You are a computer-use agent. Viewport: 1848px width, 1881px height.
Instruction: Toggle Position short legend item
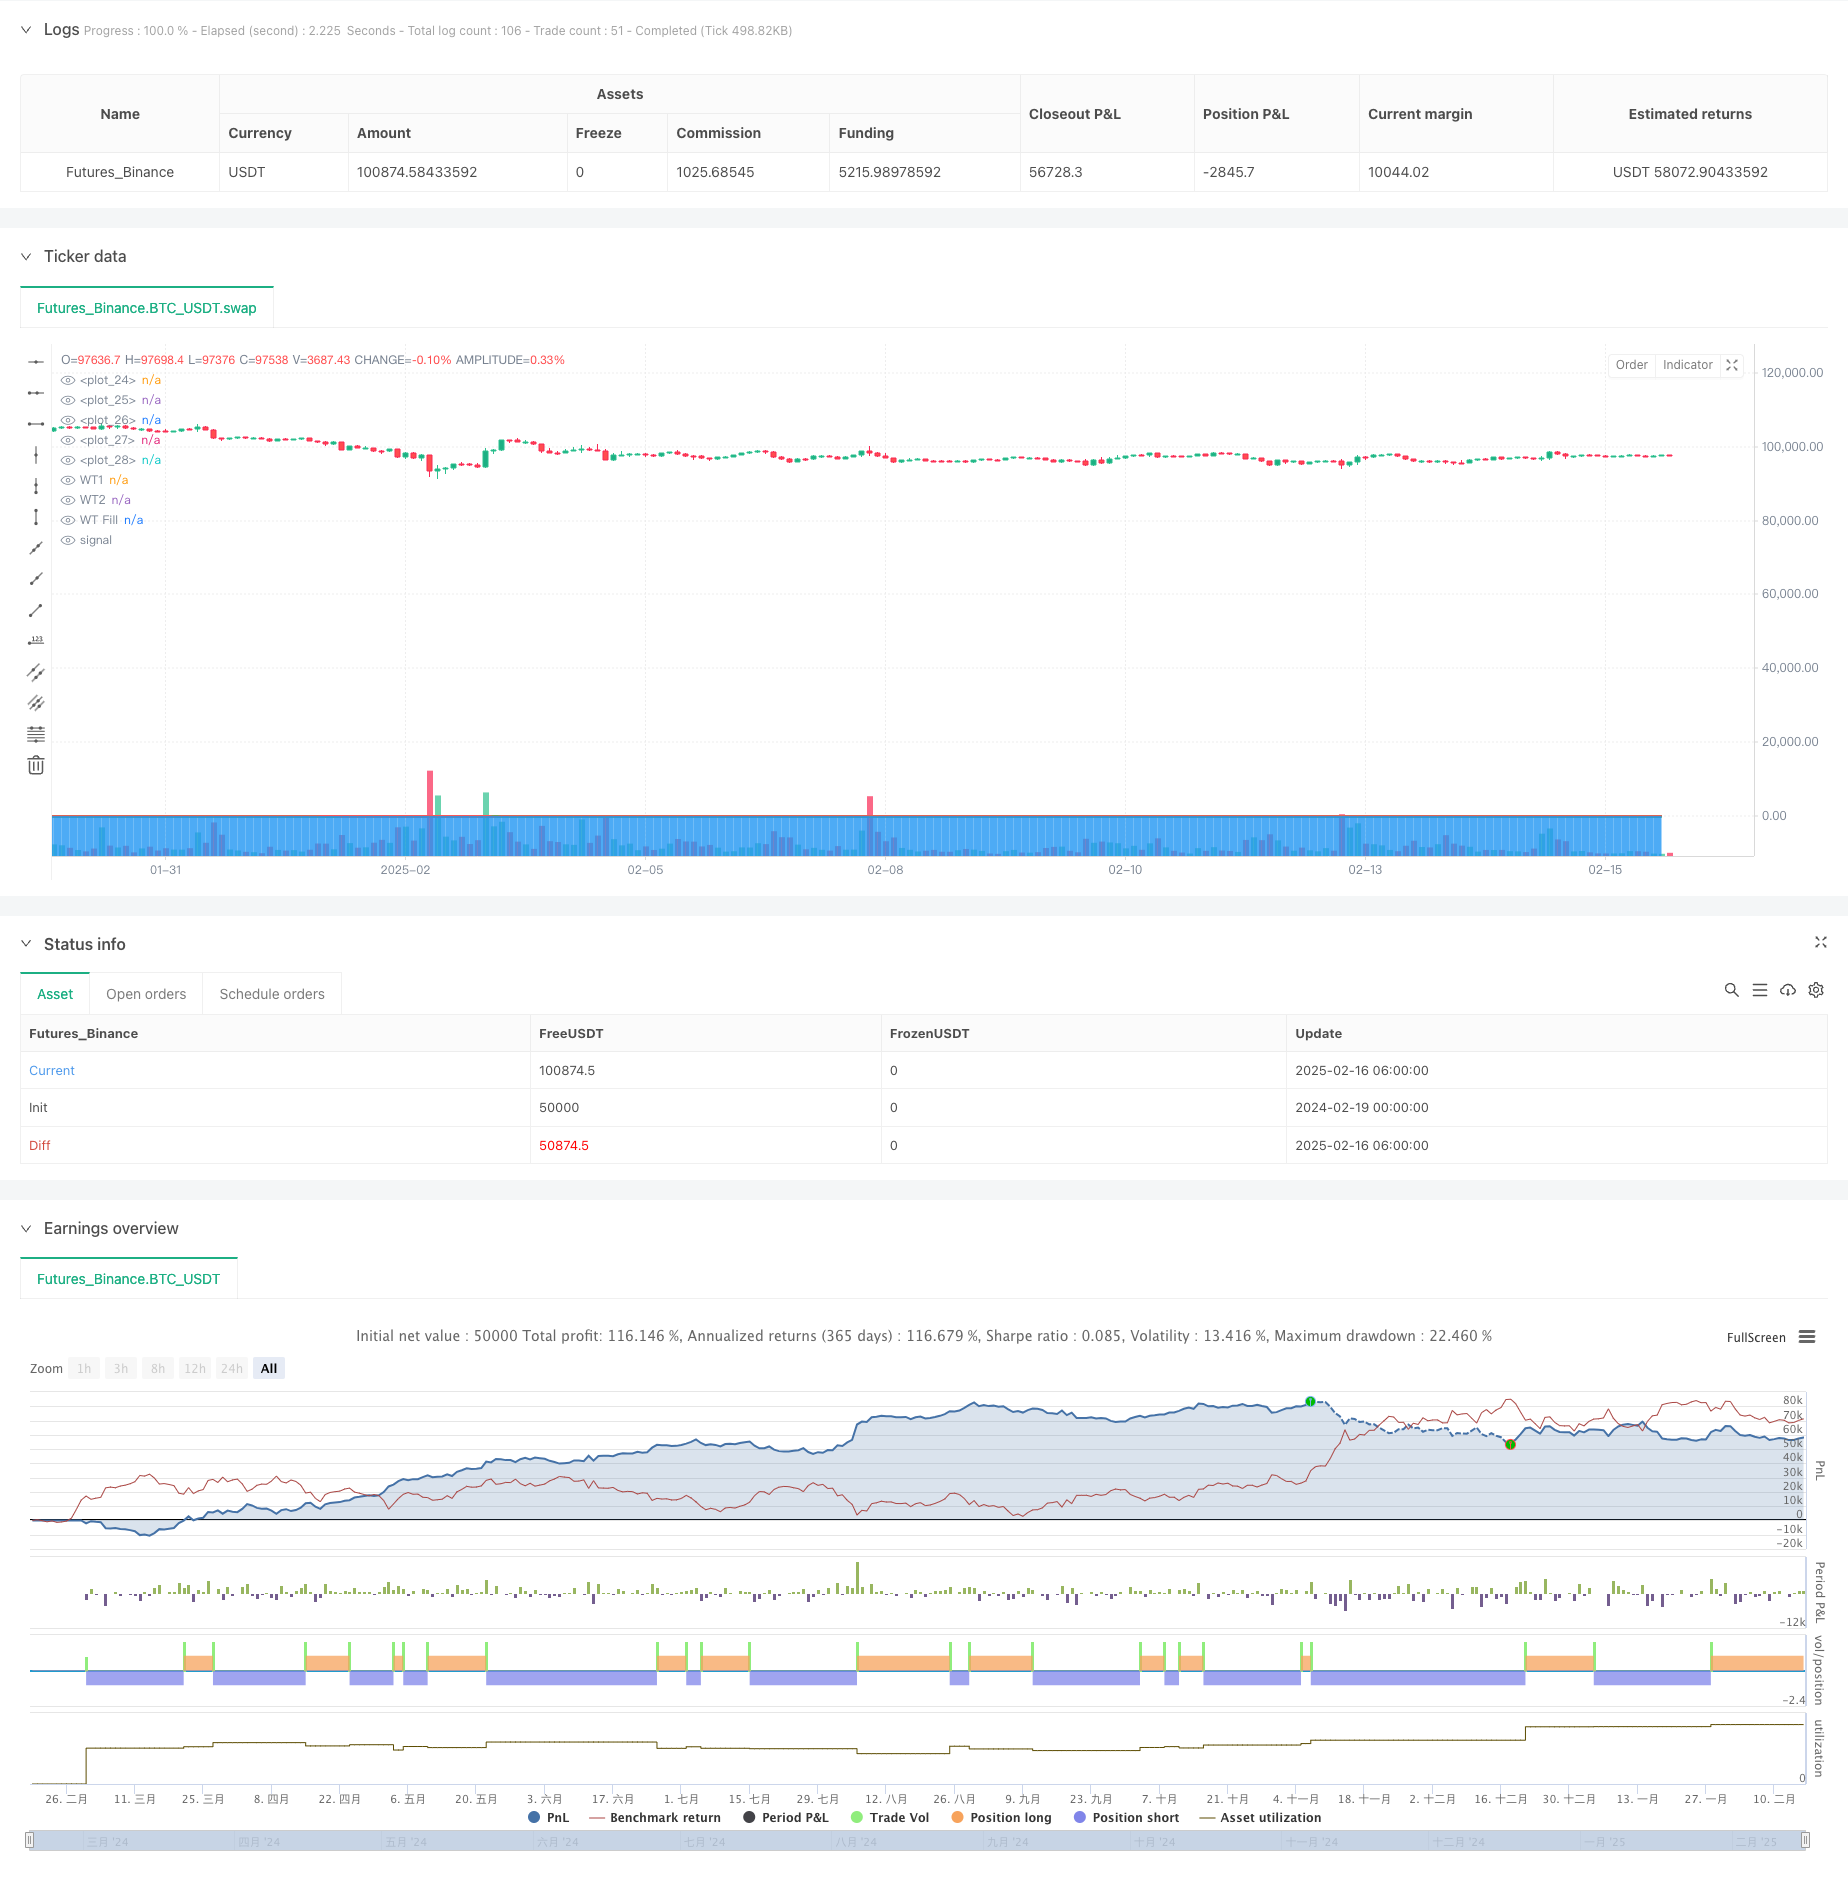coord(1126,1817)
